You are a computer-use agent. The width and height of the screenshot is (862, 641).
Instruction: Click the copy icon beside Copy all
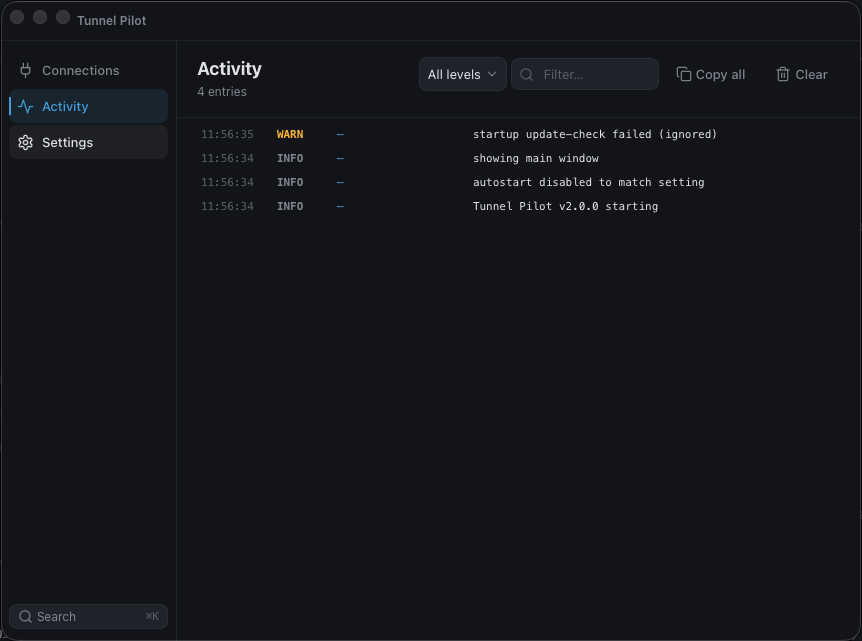coord(683,74)
